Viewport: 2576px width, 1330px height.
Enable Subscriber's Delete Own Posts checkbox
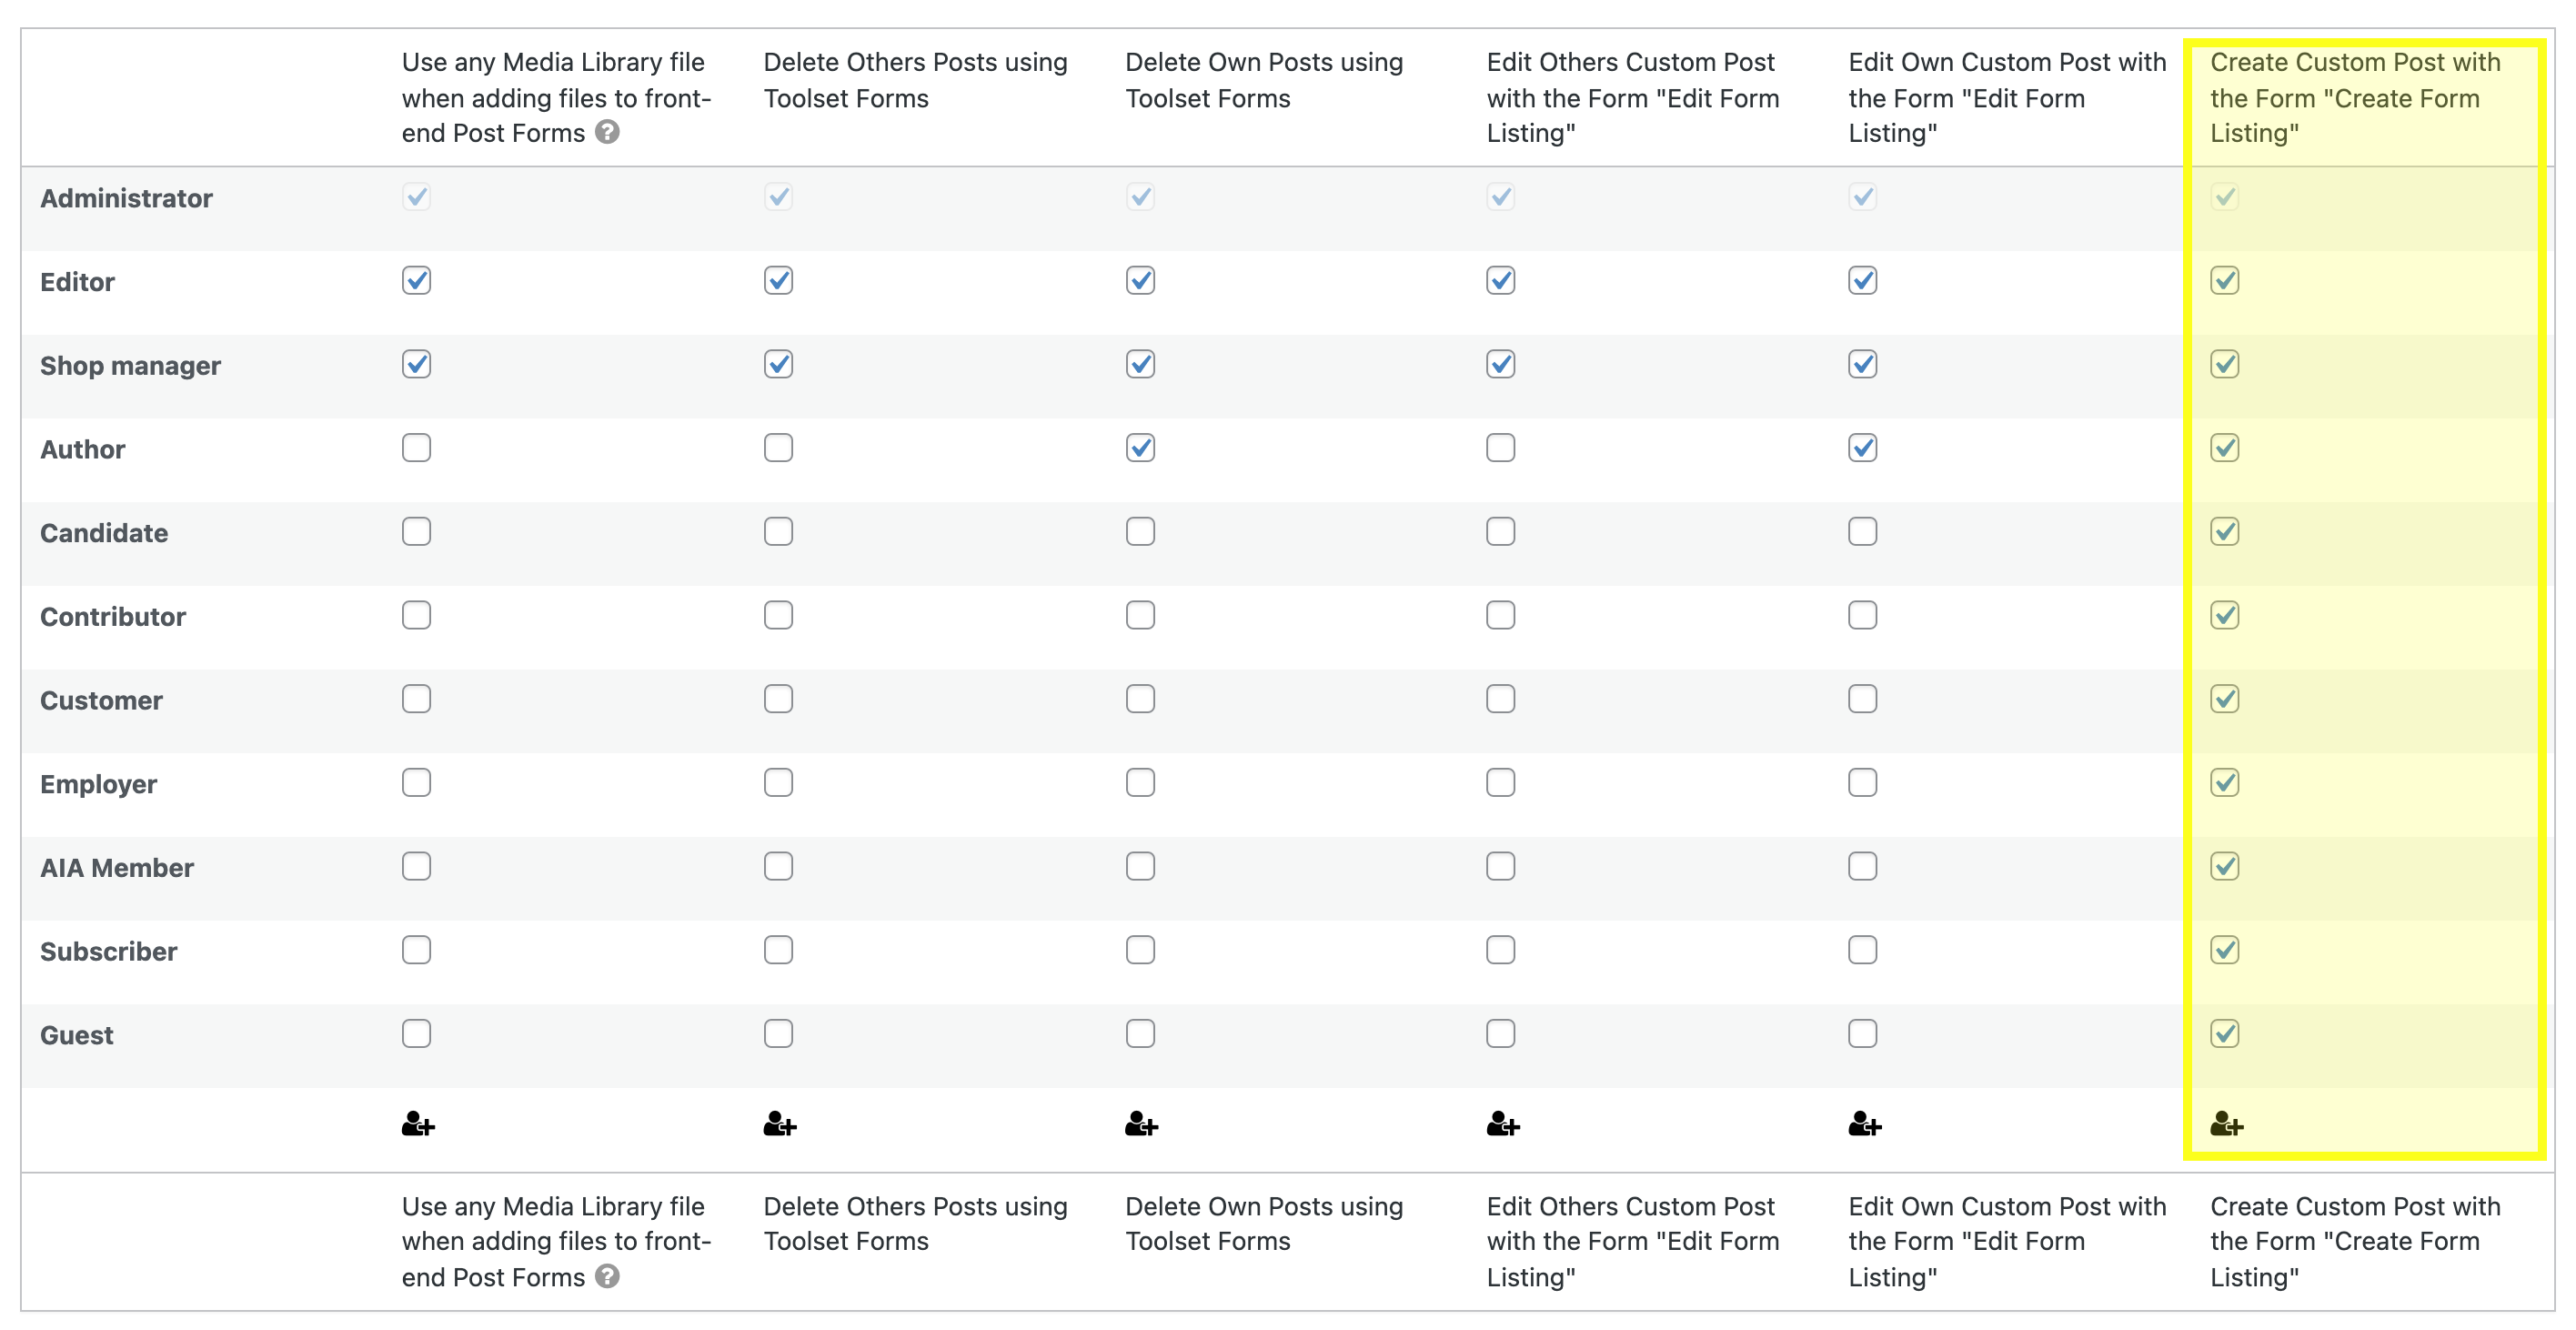1141,949
